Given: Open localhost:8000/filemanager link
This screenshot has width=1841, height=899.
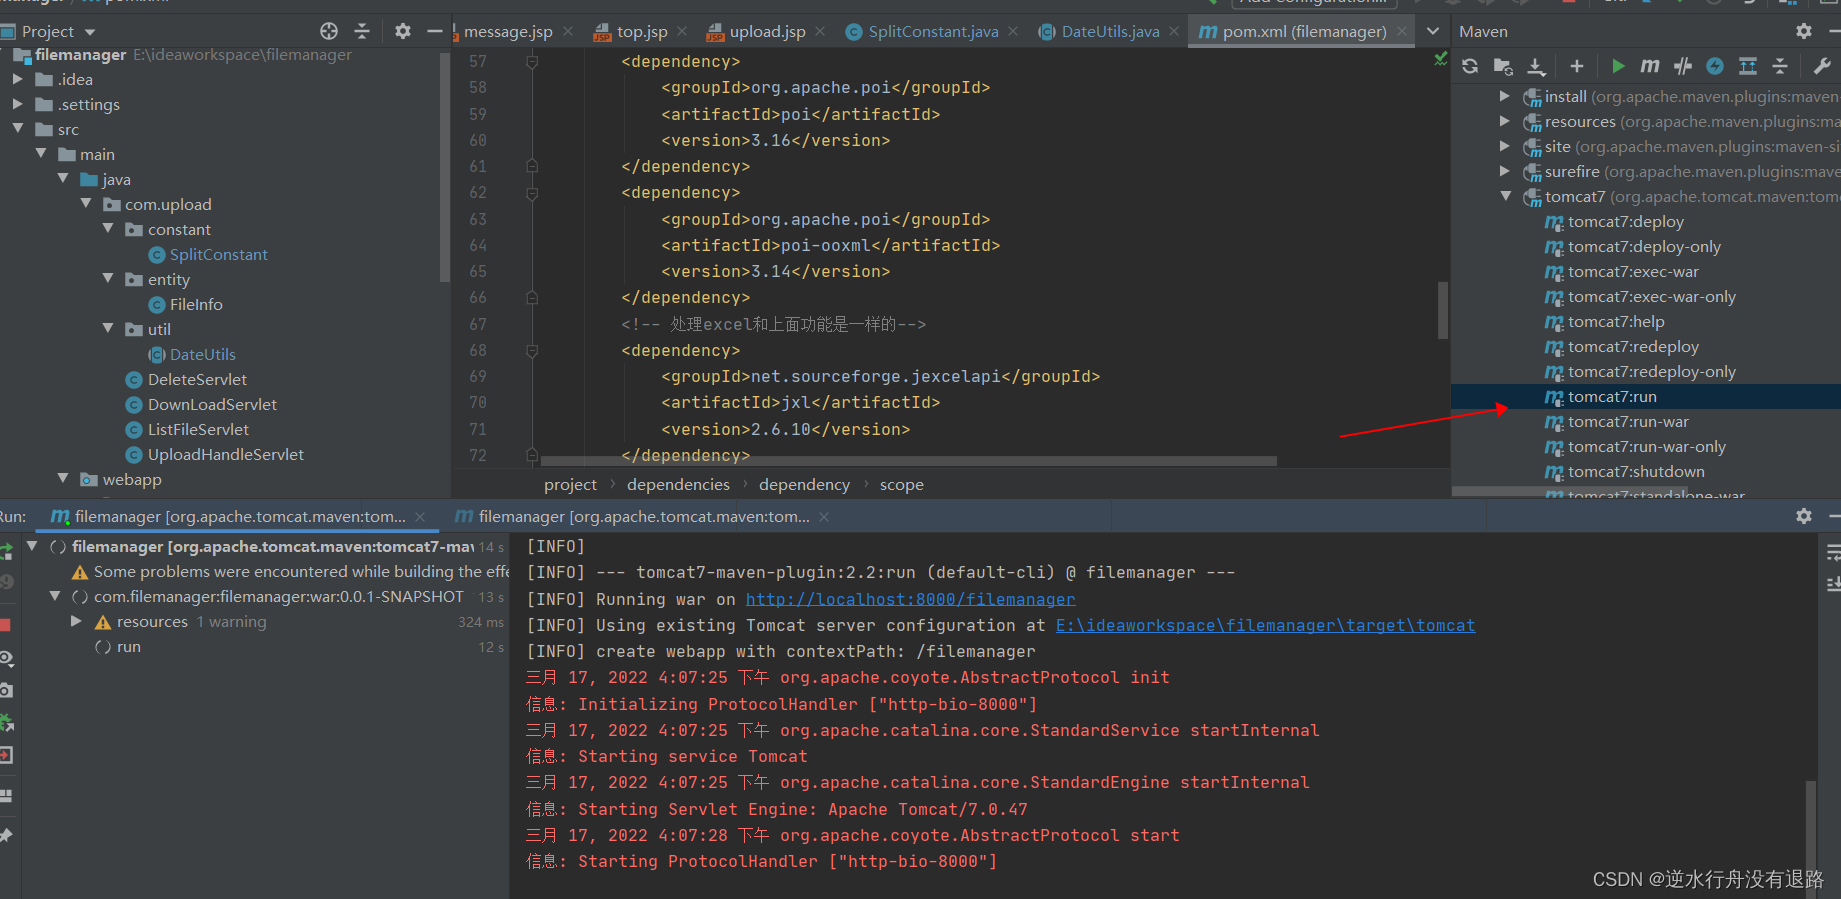Looking at the screenshot, I should click(910, 599).
